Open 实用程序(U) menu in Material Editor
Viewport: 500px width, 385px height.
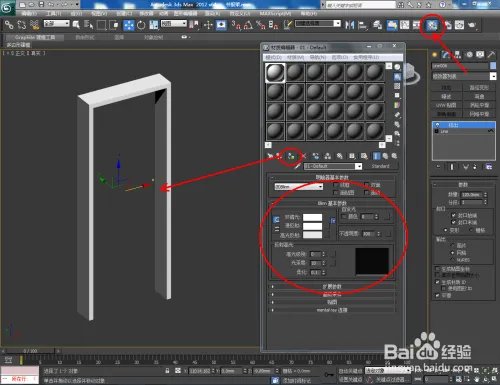click(x=366, y=57)
